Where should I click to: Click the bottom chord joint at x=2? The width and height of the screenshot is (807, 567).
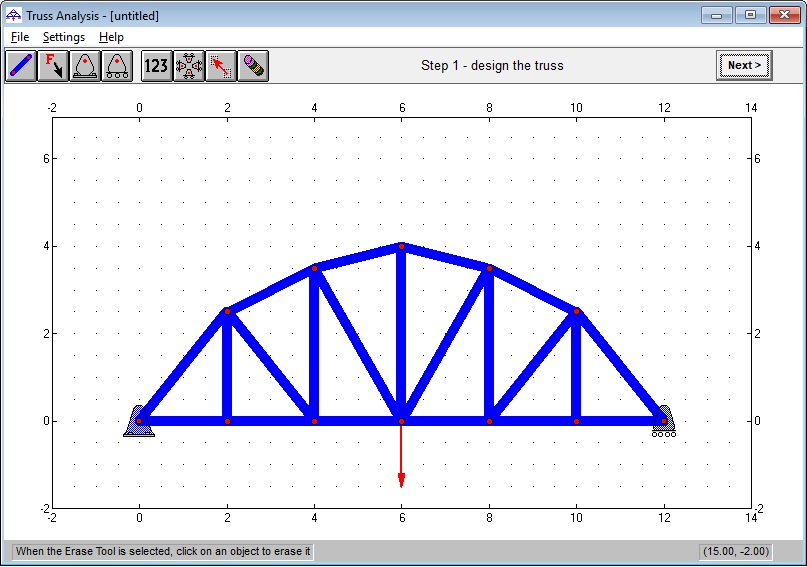pos(227,421)
